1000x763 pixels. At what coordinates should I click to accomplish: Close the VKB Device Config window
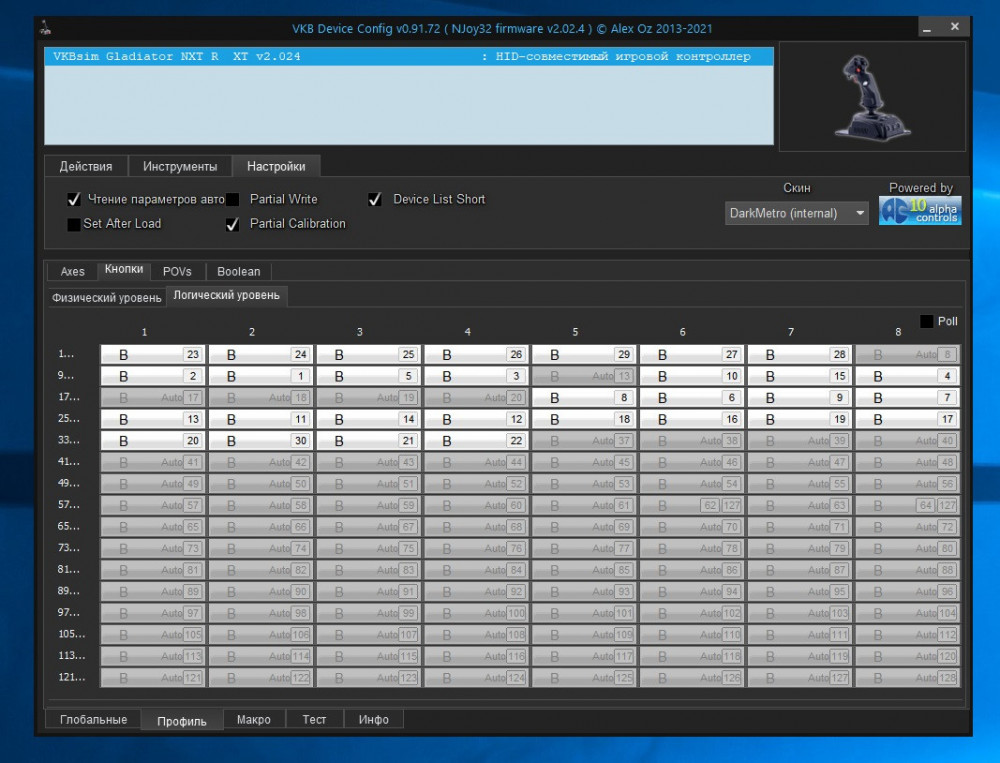coord(955,27)
